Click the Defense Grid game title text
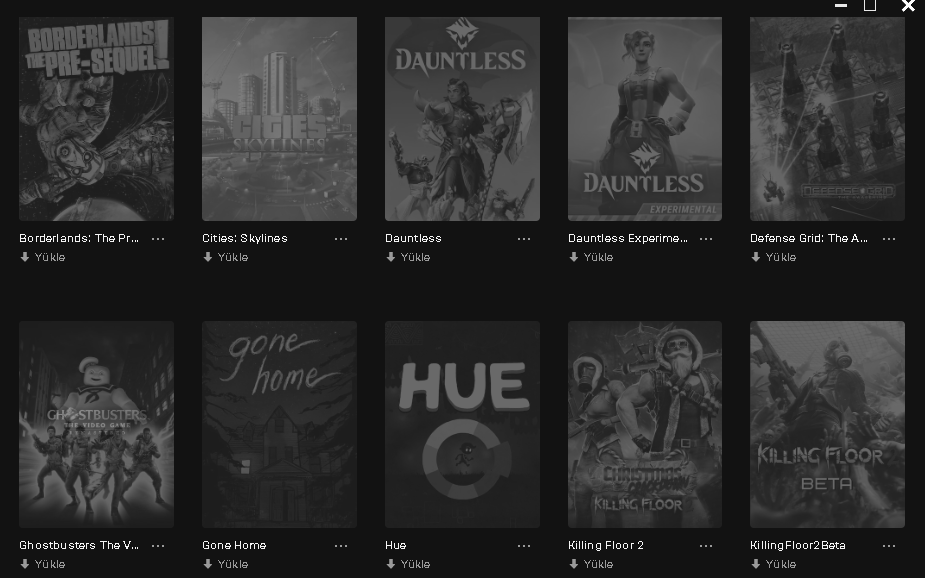 tap(809, 238)
